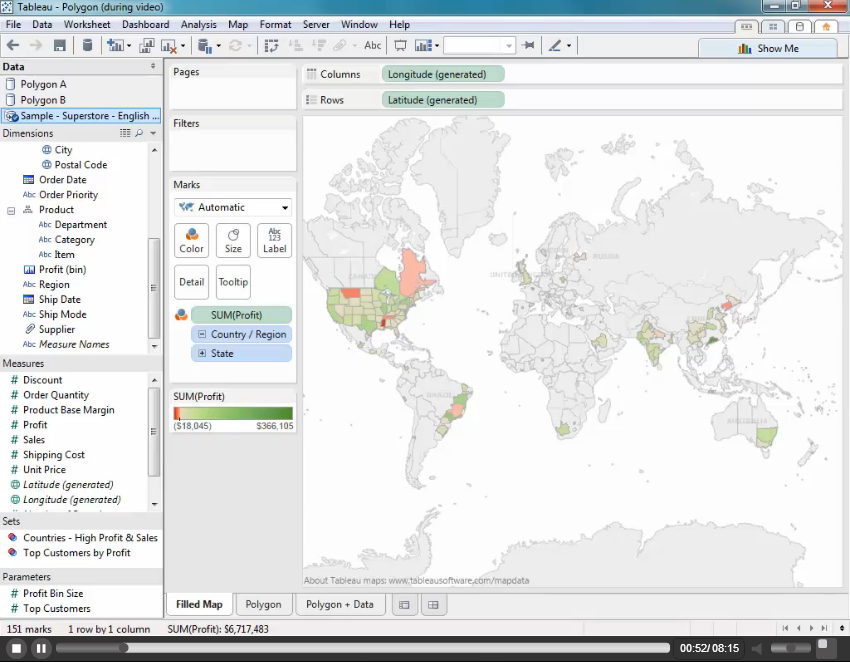Click the Show Me button

(x=768, y=48)
